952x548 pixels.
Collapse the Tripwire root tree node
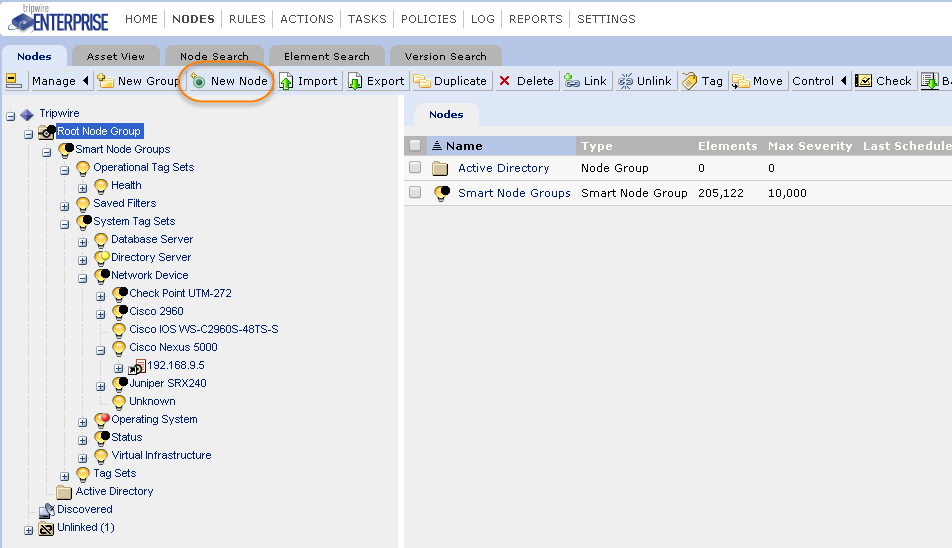pyautogui.click(x=10, y=116)
